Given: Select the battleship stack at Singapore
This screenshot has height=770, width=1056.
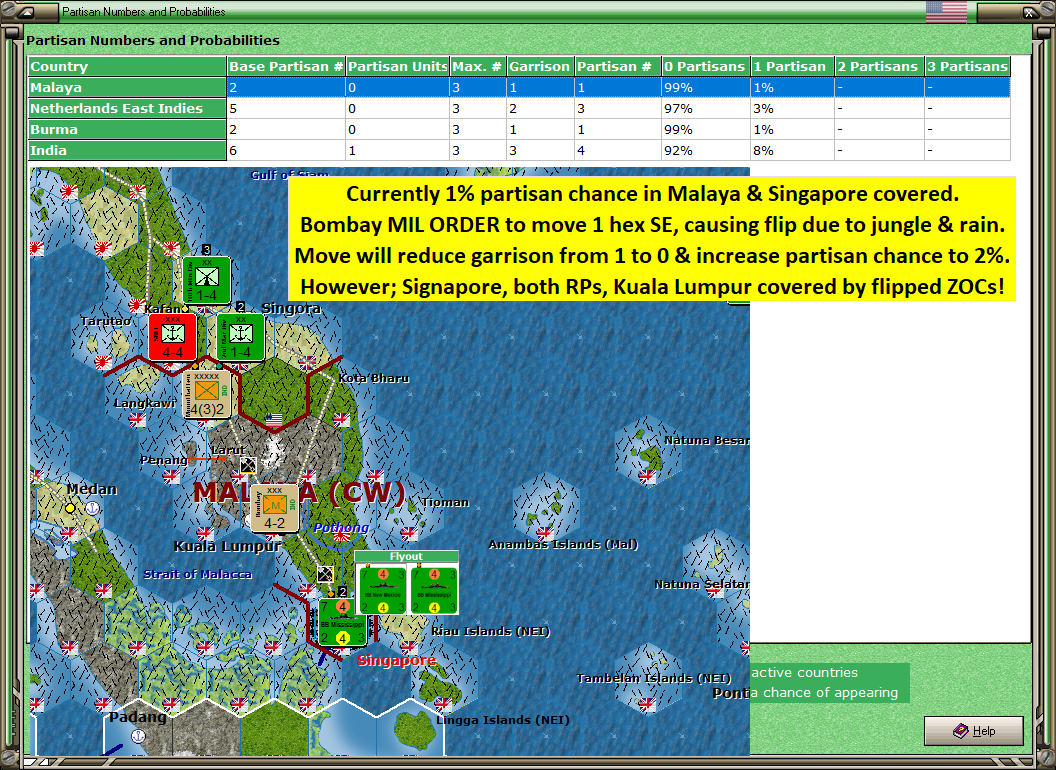Looking at the screenshot, I should point(342,622).
